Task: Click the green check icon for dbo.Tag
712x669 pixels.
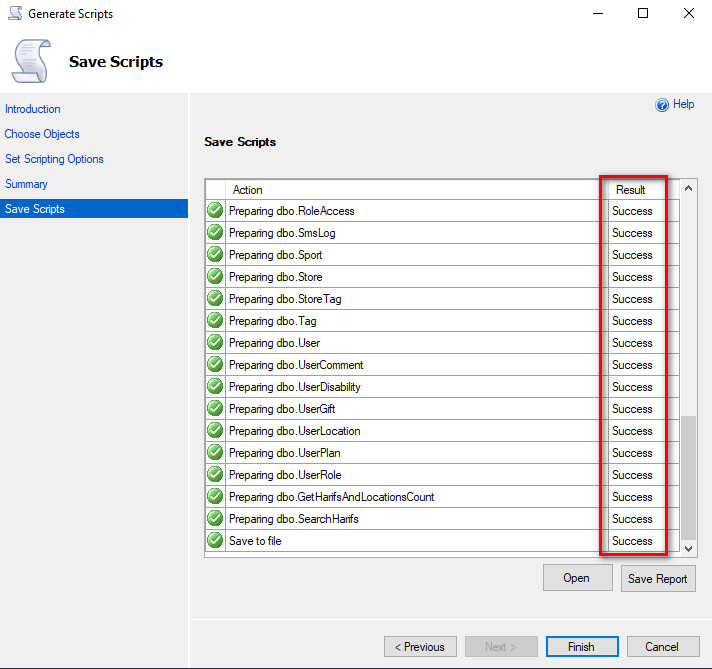Action: click(215, 320)
